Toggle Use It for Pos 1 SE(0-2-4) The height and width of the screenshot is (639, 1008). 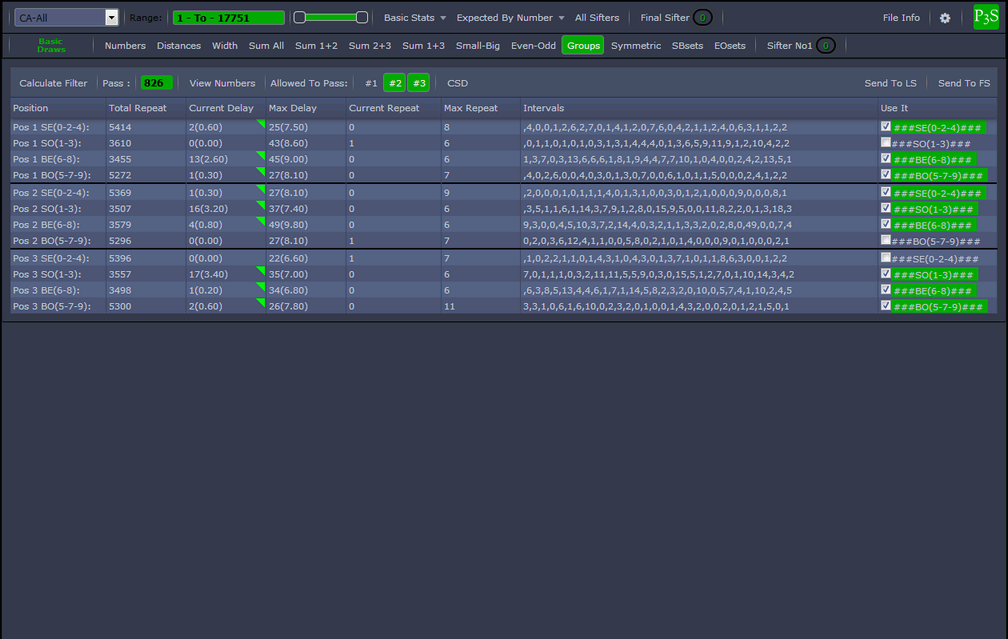click(x=886, y=127)
